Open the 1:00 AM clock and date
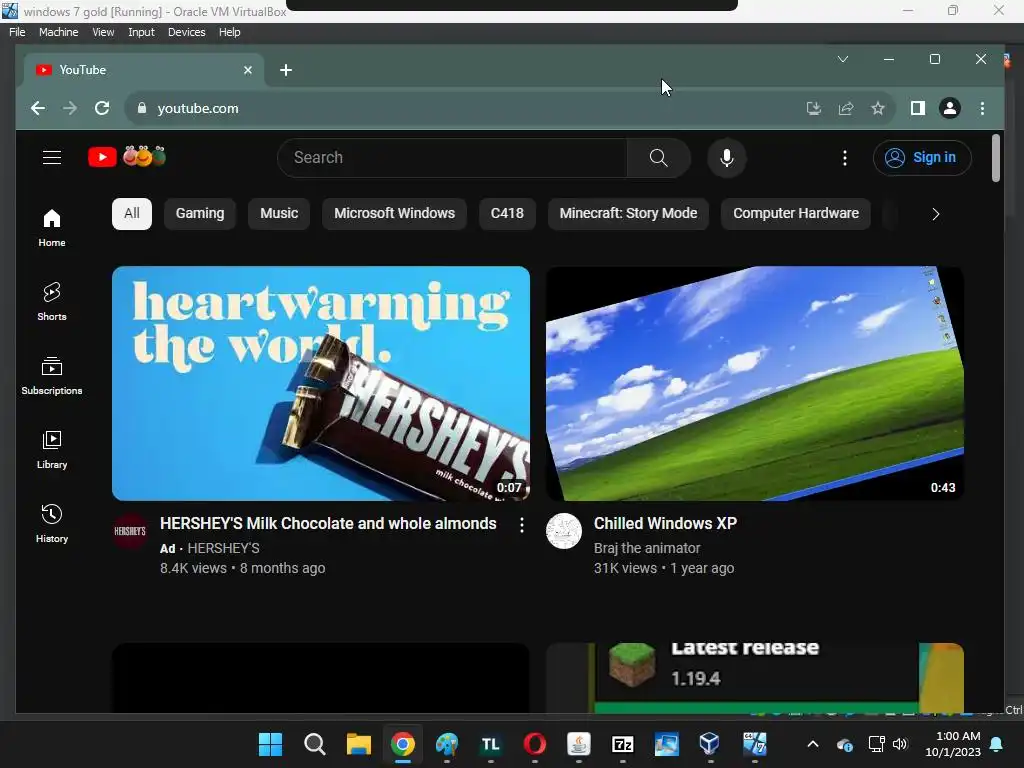Image resolution: width=1024 pixels, height=768 pixels. (x=953, y=744)
